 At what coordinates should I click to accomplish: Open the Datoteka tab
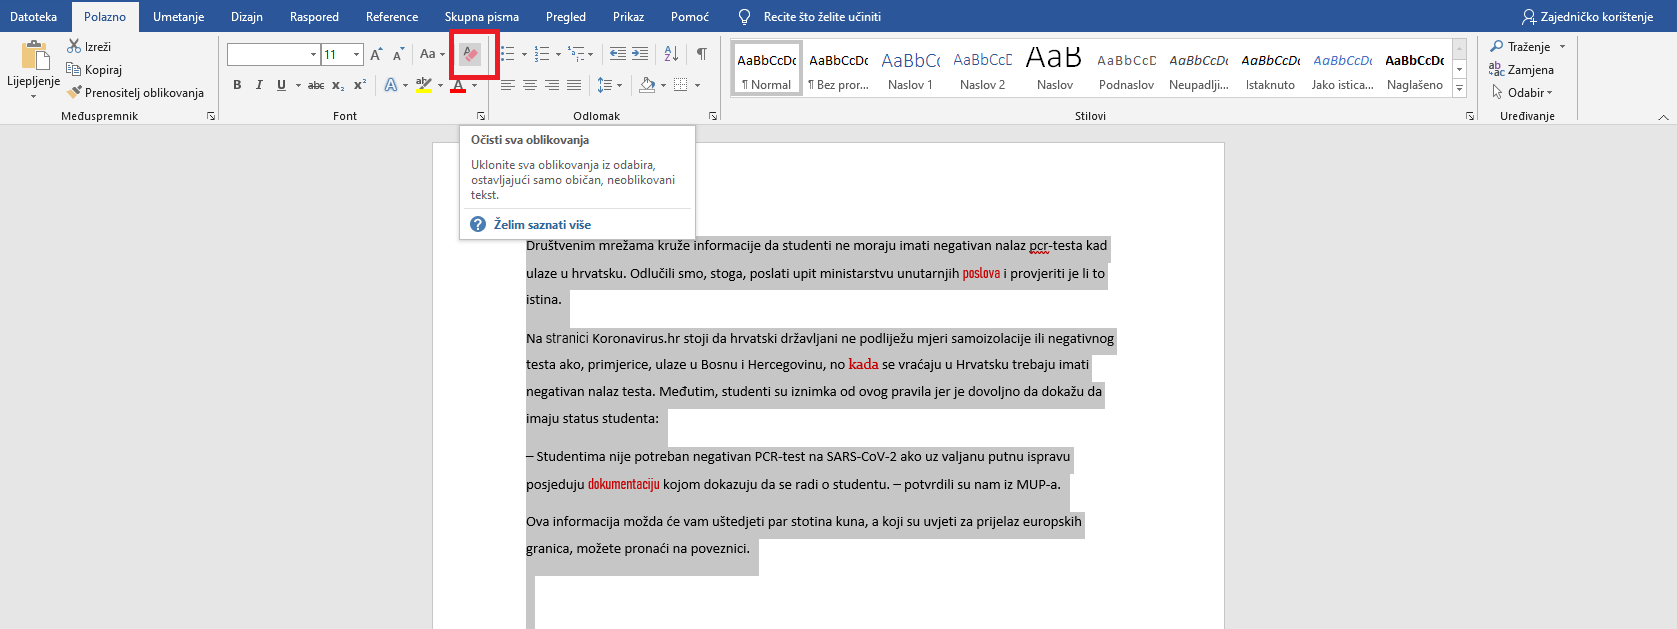point(34,17)
